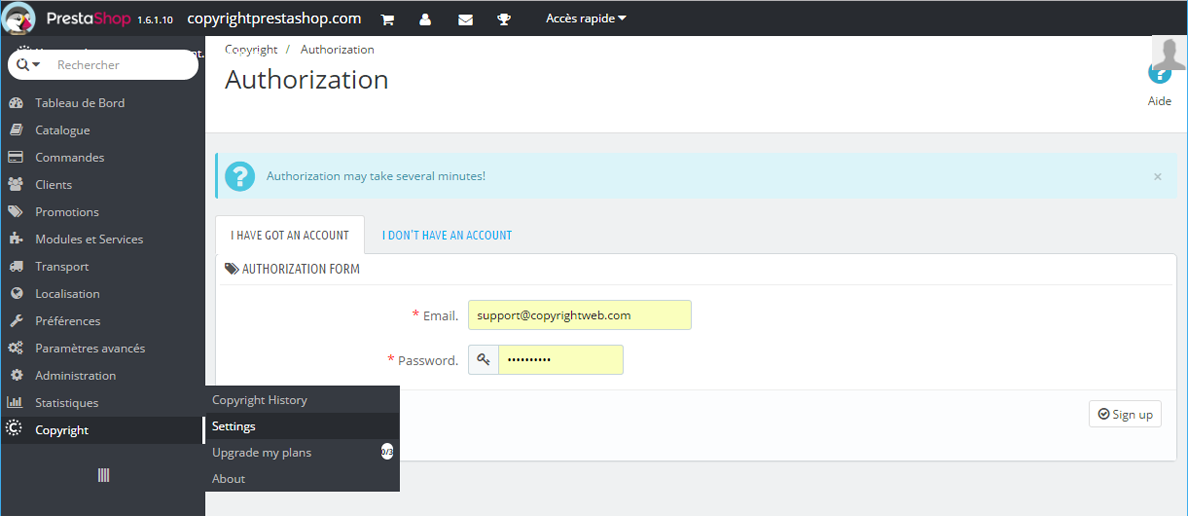Click the "Authorization may take several minutes!" text
The width and height of the screenshot is (1188, 516).
click(376, 176)
